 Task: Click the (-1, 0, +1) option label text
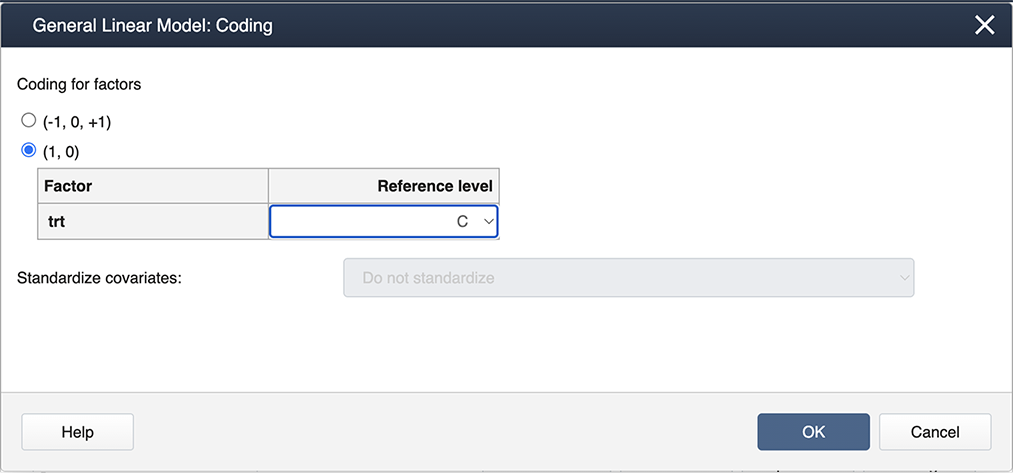(75, 122)
